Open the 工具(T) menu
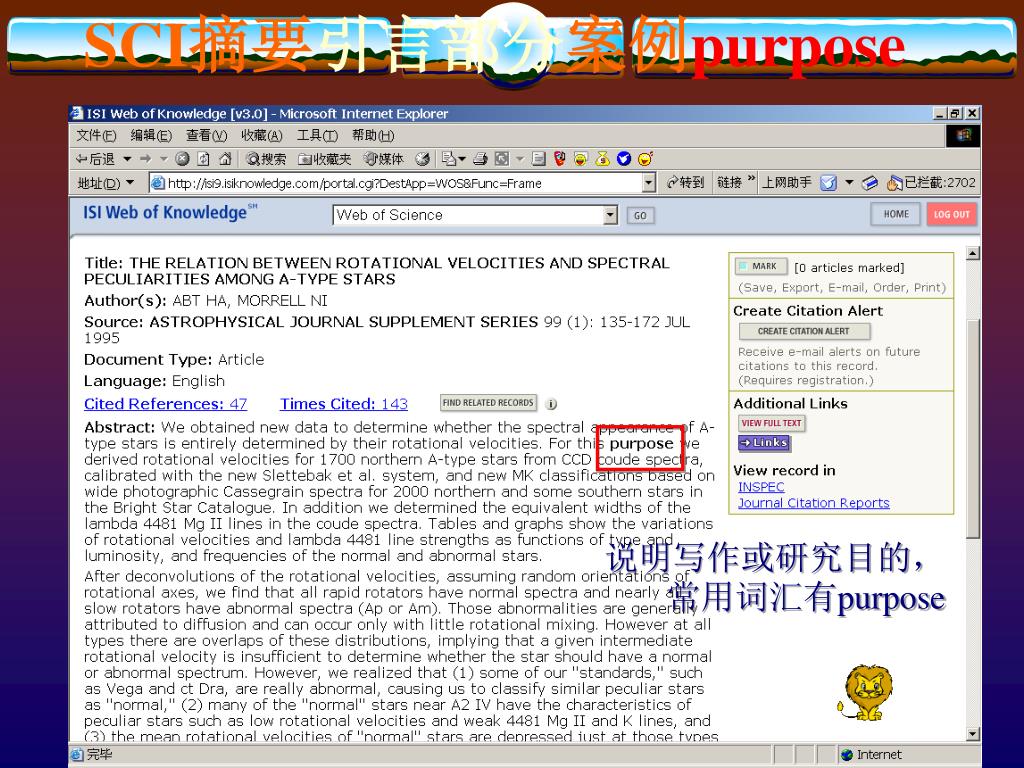Viewport: 1024px width, 768px height. click(317, 135)
